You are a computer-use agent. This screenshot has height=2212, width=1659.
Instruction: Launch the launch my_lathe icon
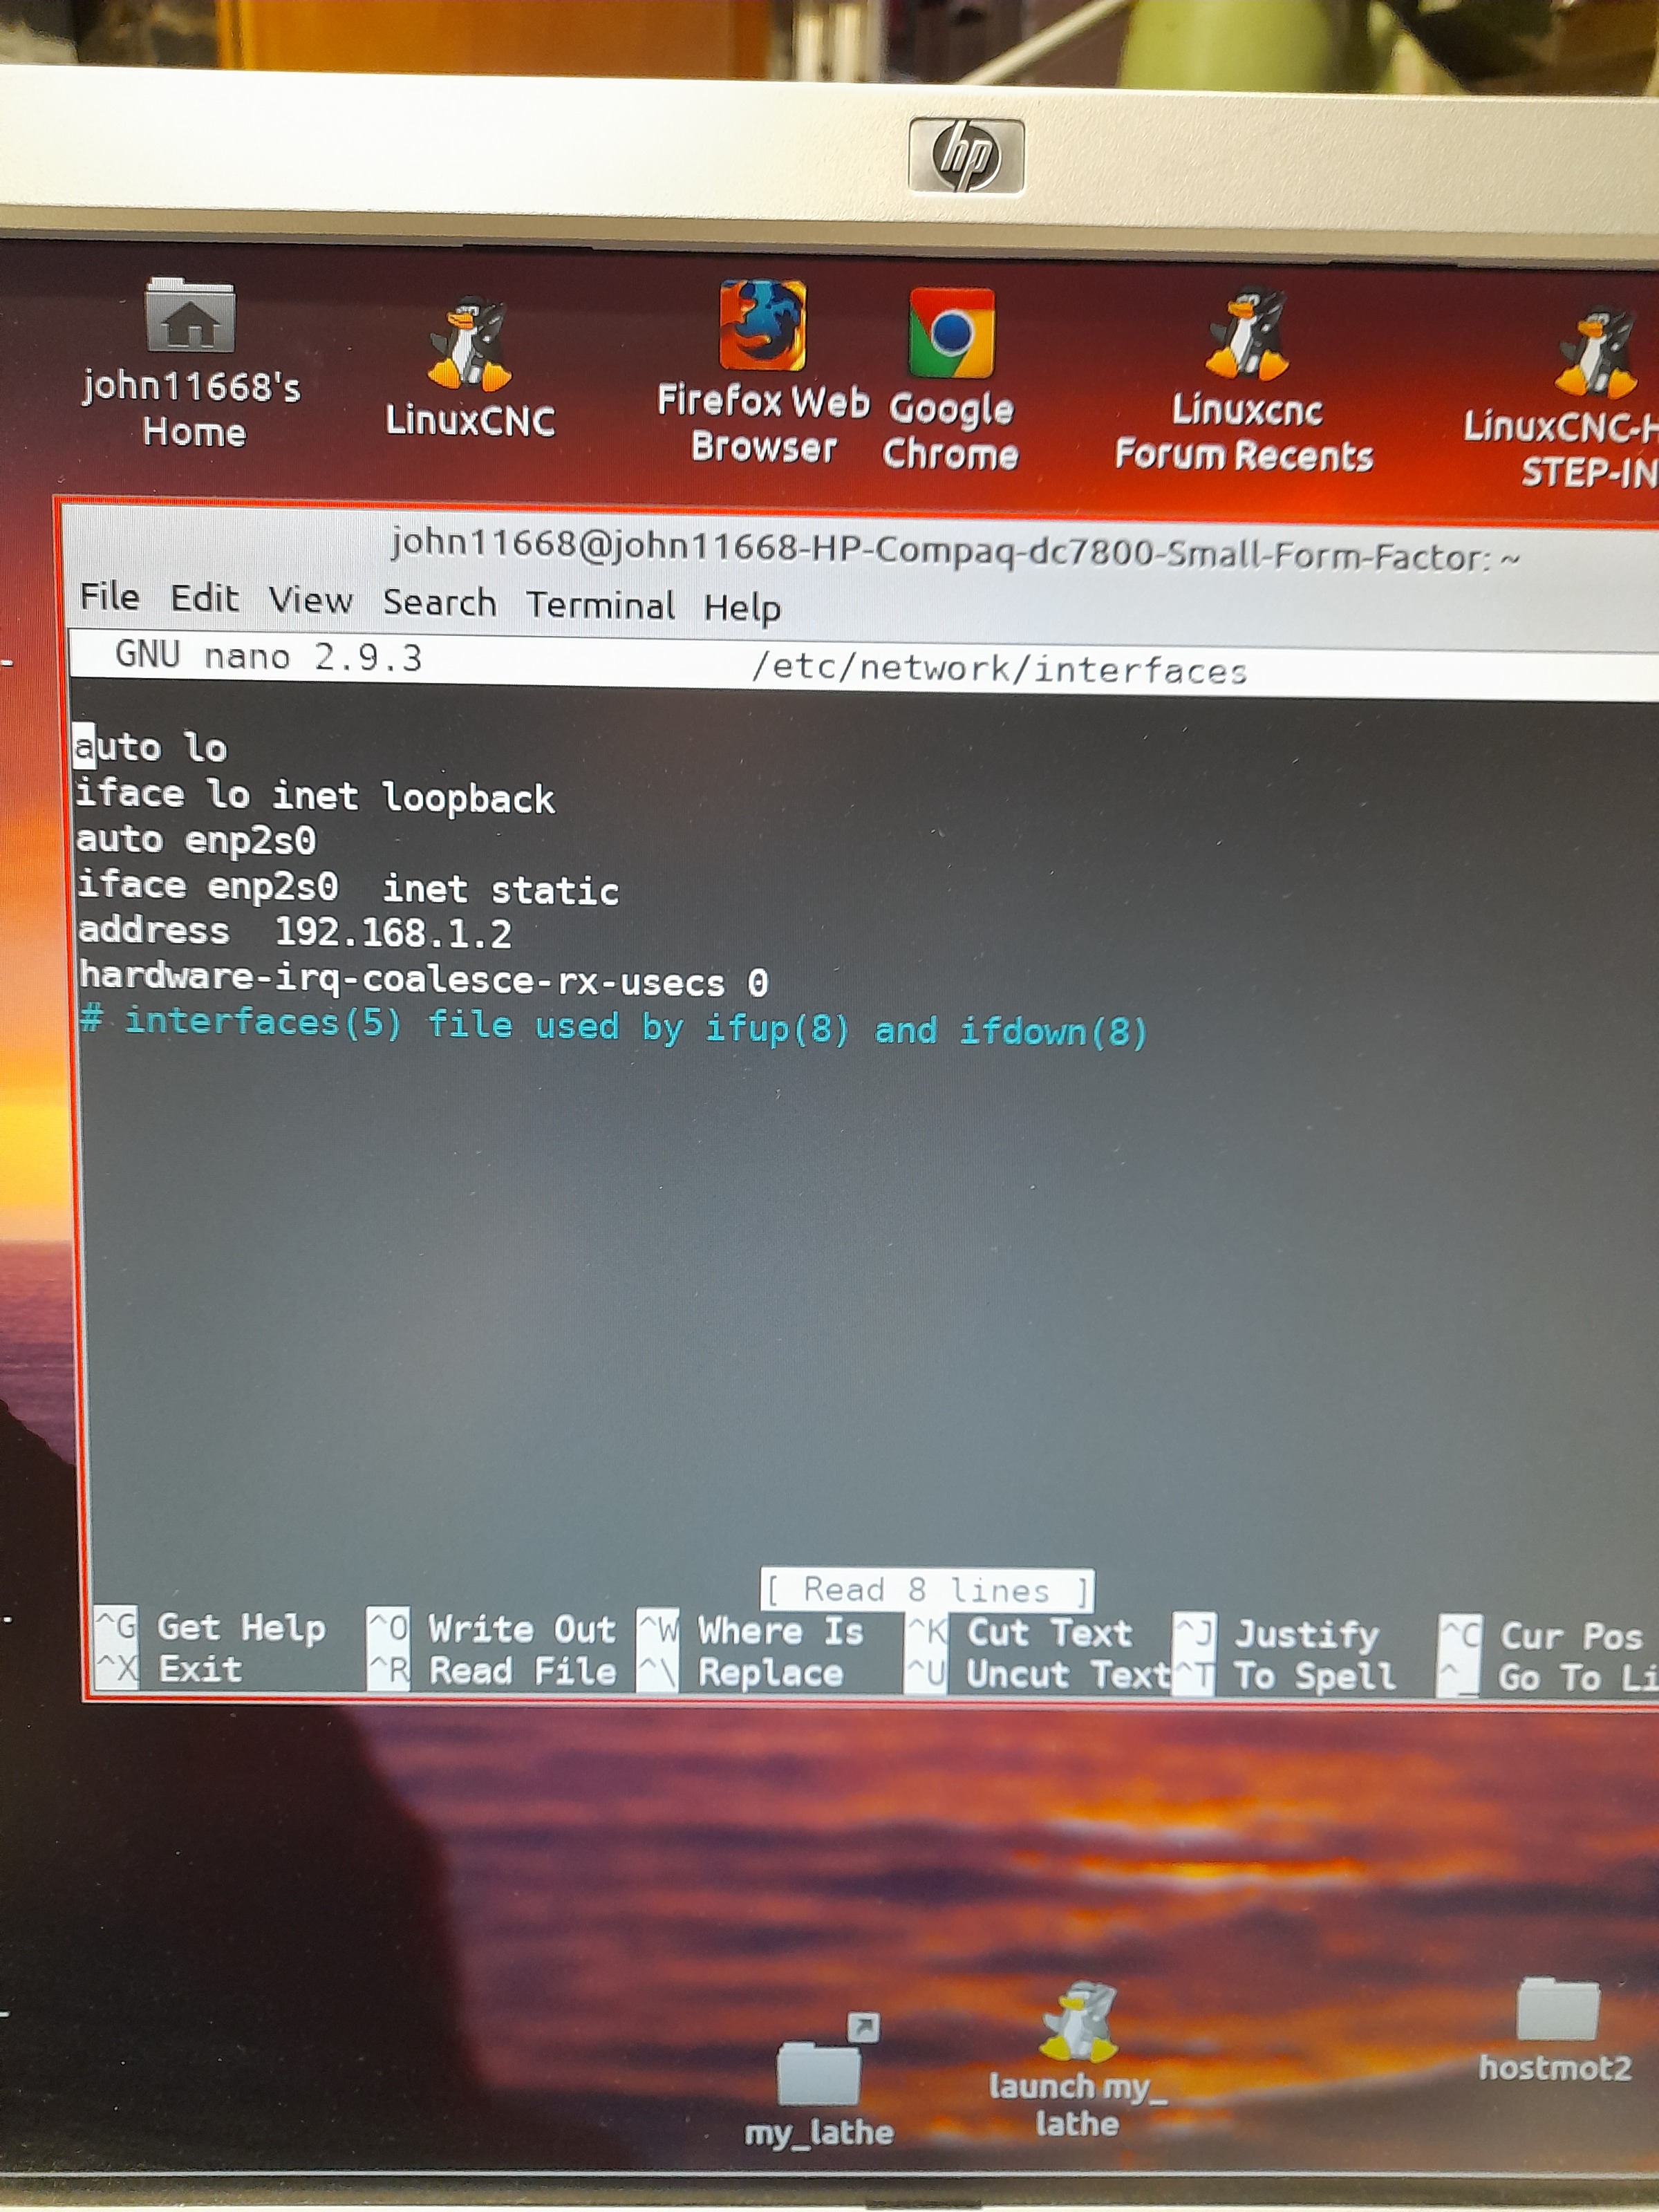1078,2022
